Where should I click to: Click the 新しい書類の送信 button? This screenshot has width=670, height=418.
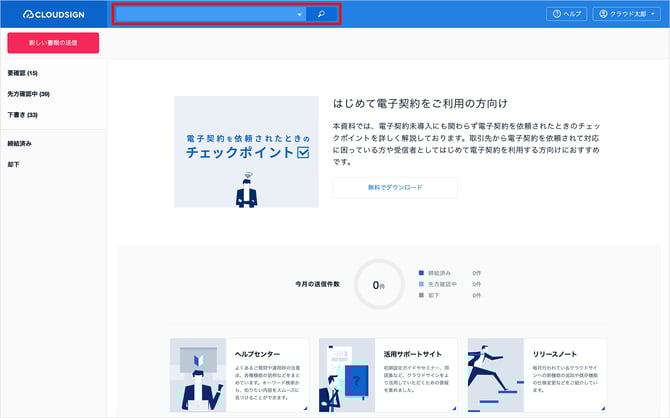(53, 43)
